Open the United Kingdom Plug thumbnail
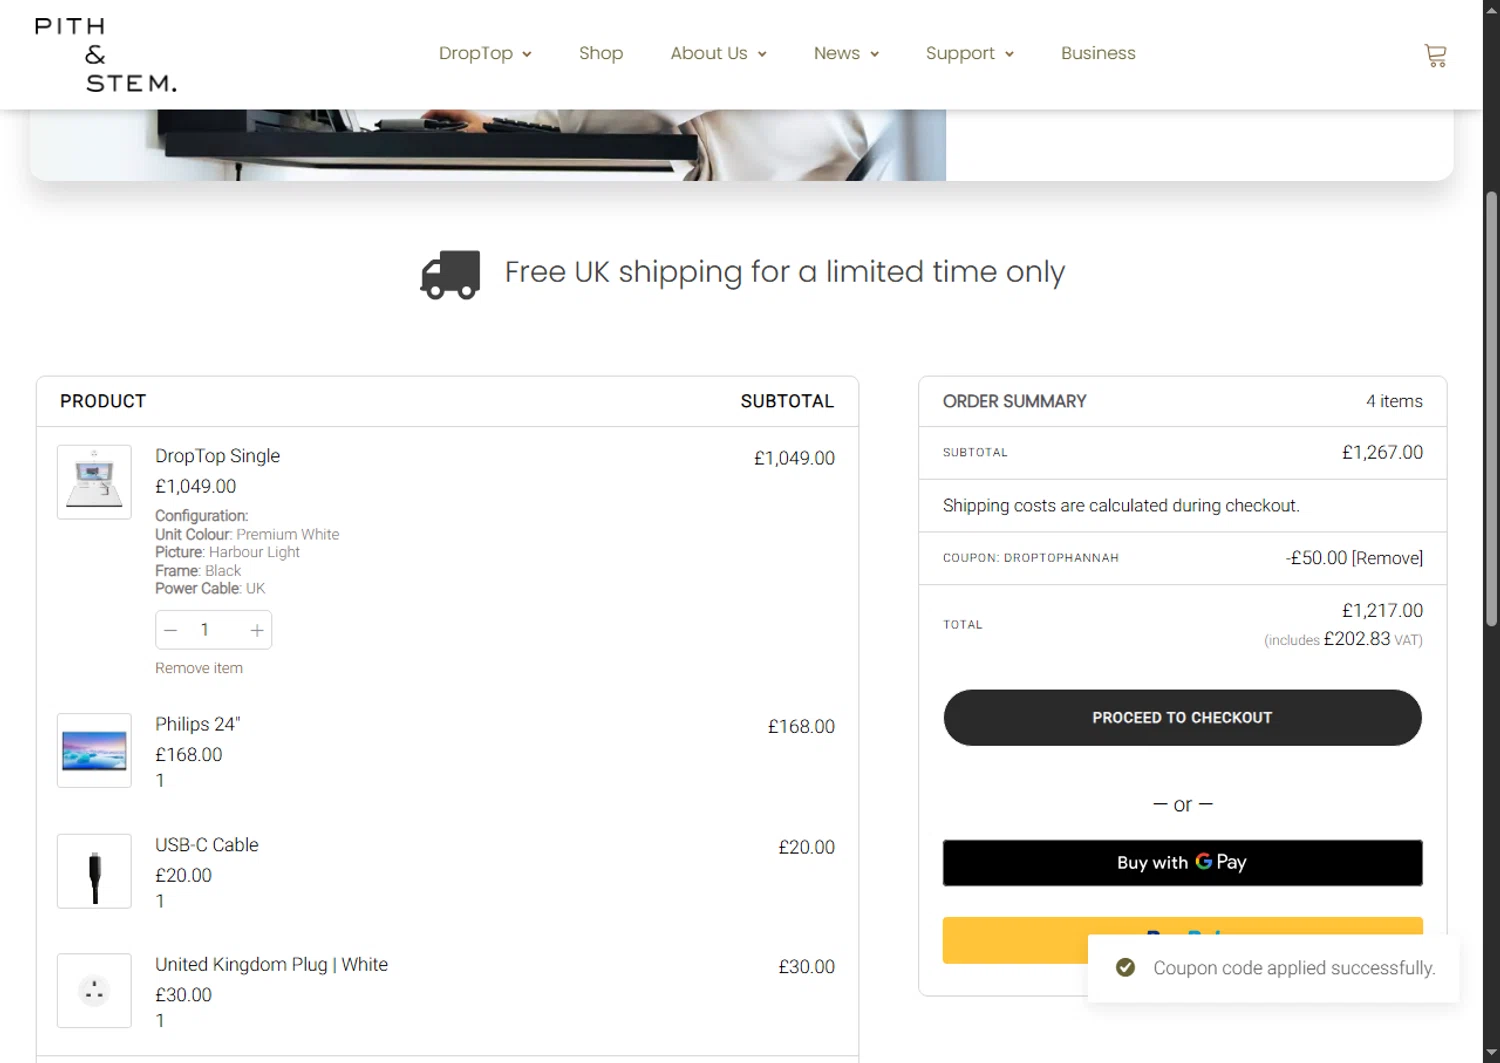This screenshot has width=1500, height=1063. click(94, 991)
